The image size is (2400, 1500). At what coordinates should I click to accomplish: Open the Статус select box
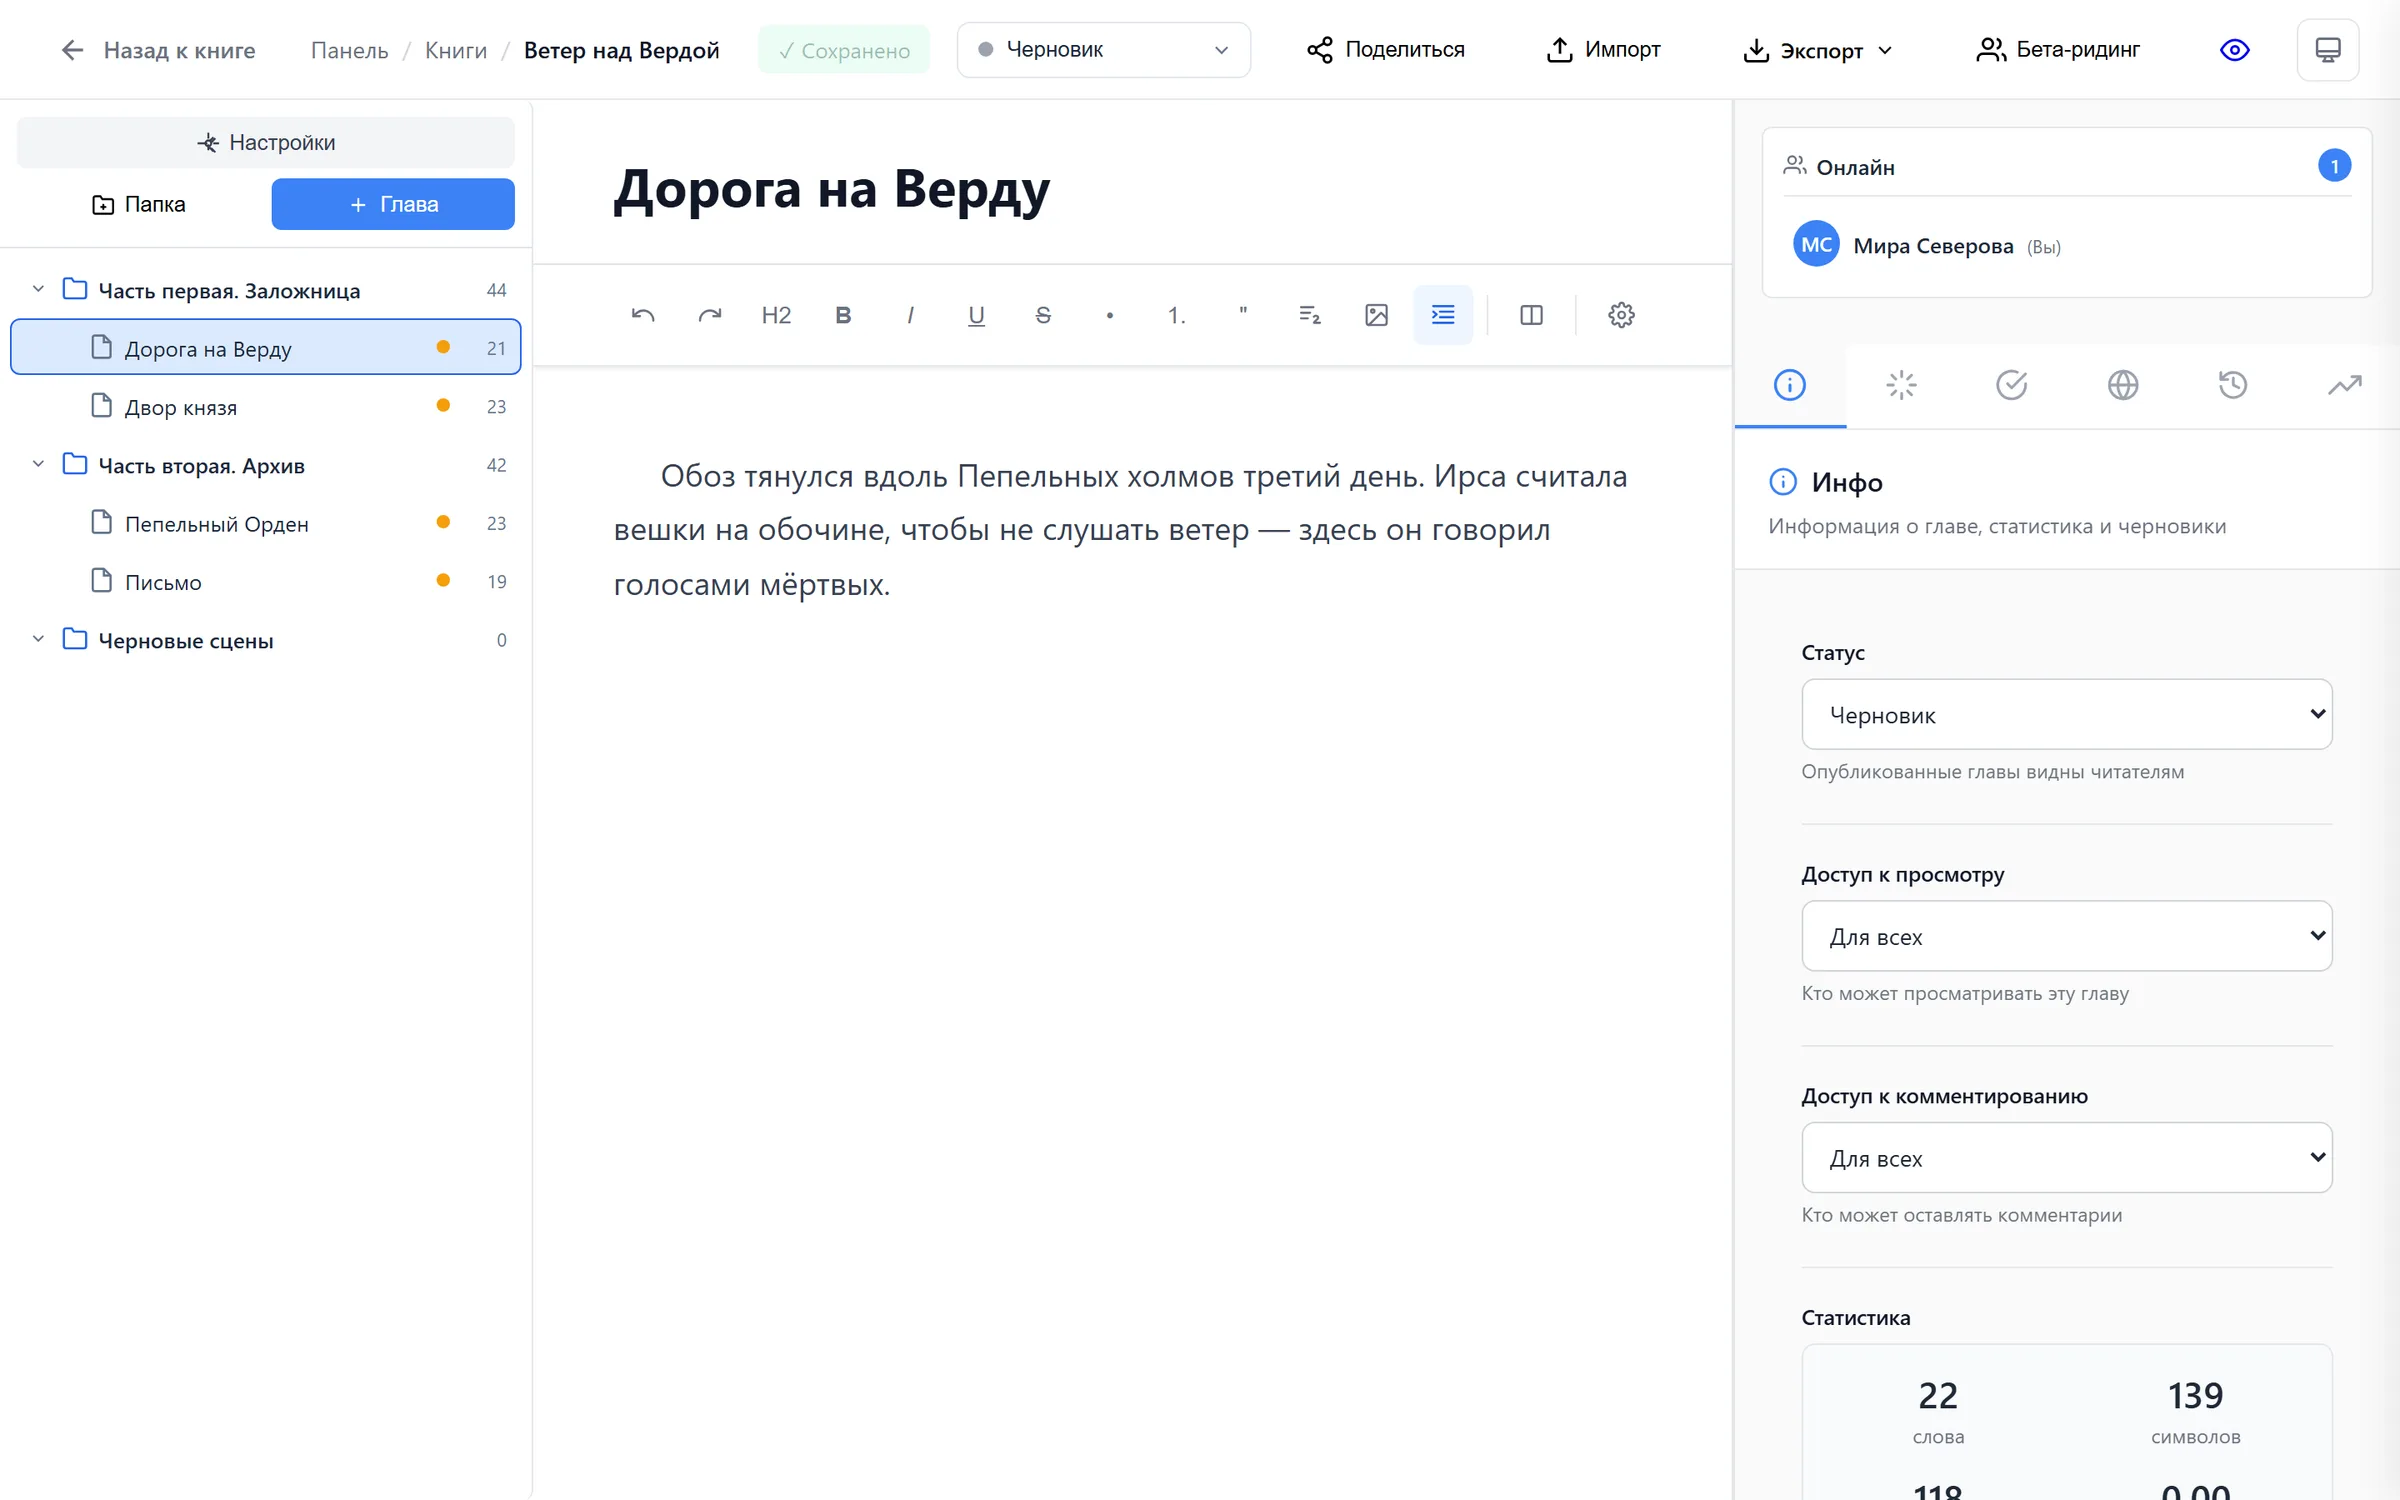[x=2066, y=714]
